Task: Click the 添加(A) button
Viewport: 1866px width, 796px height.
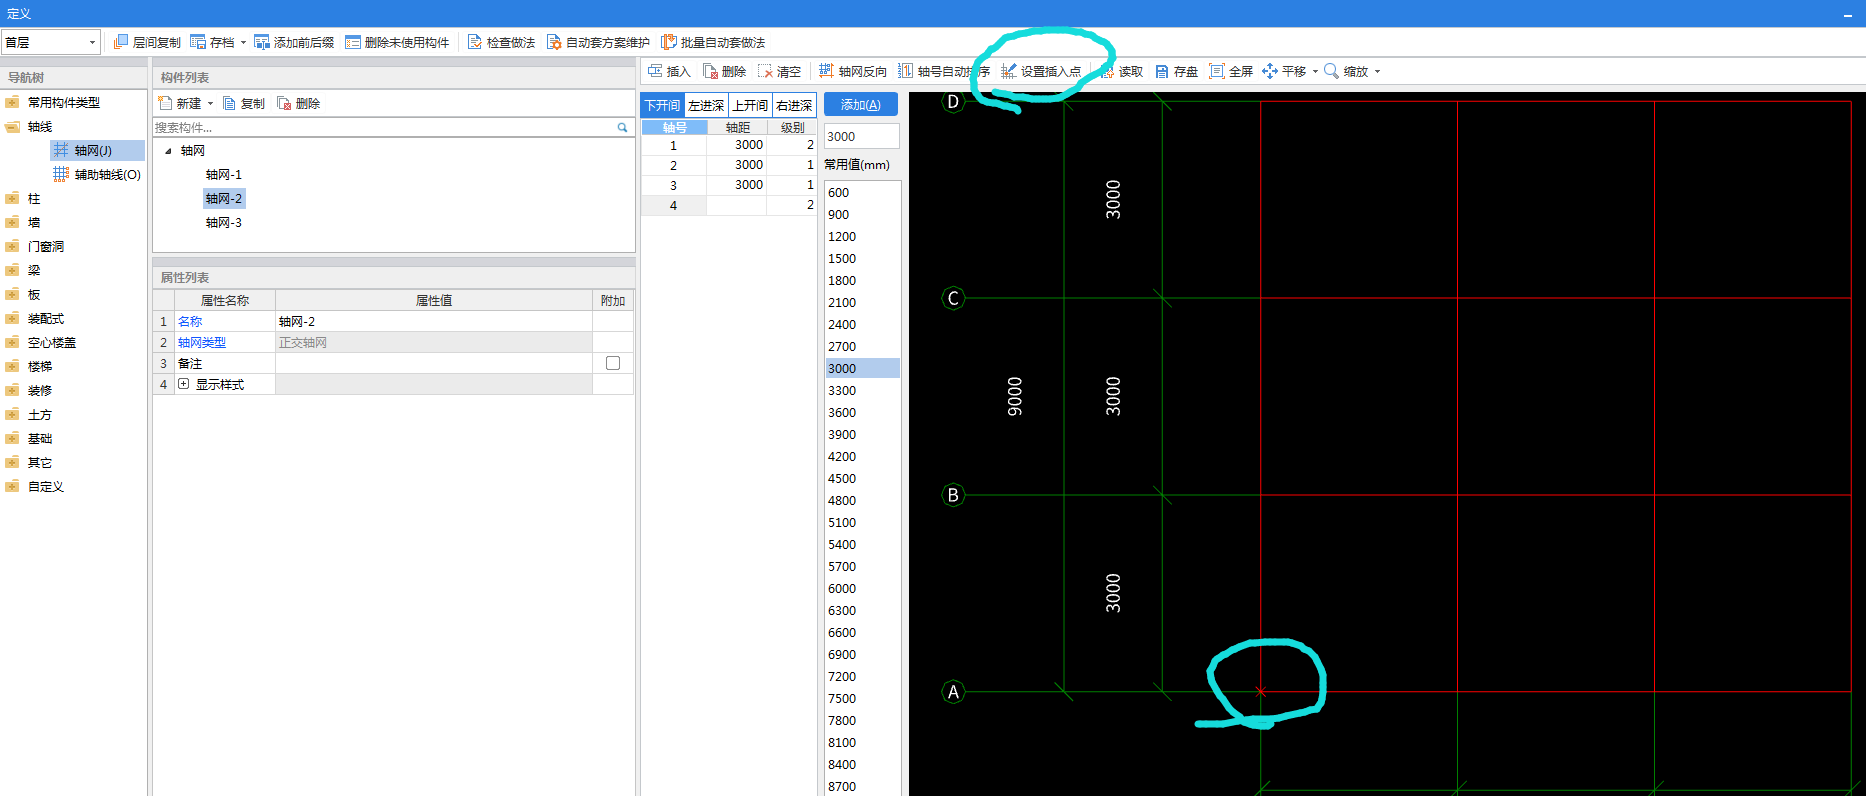Action: point(861,105)
